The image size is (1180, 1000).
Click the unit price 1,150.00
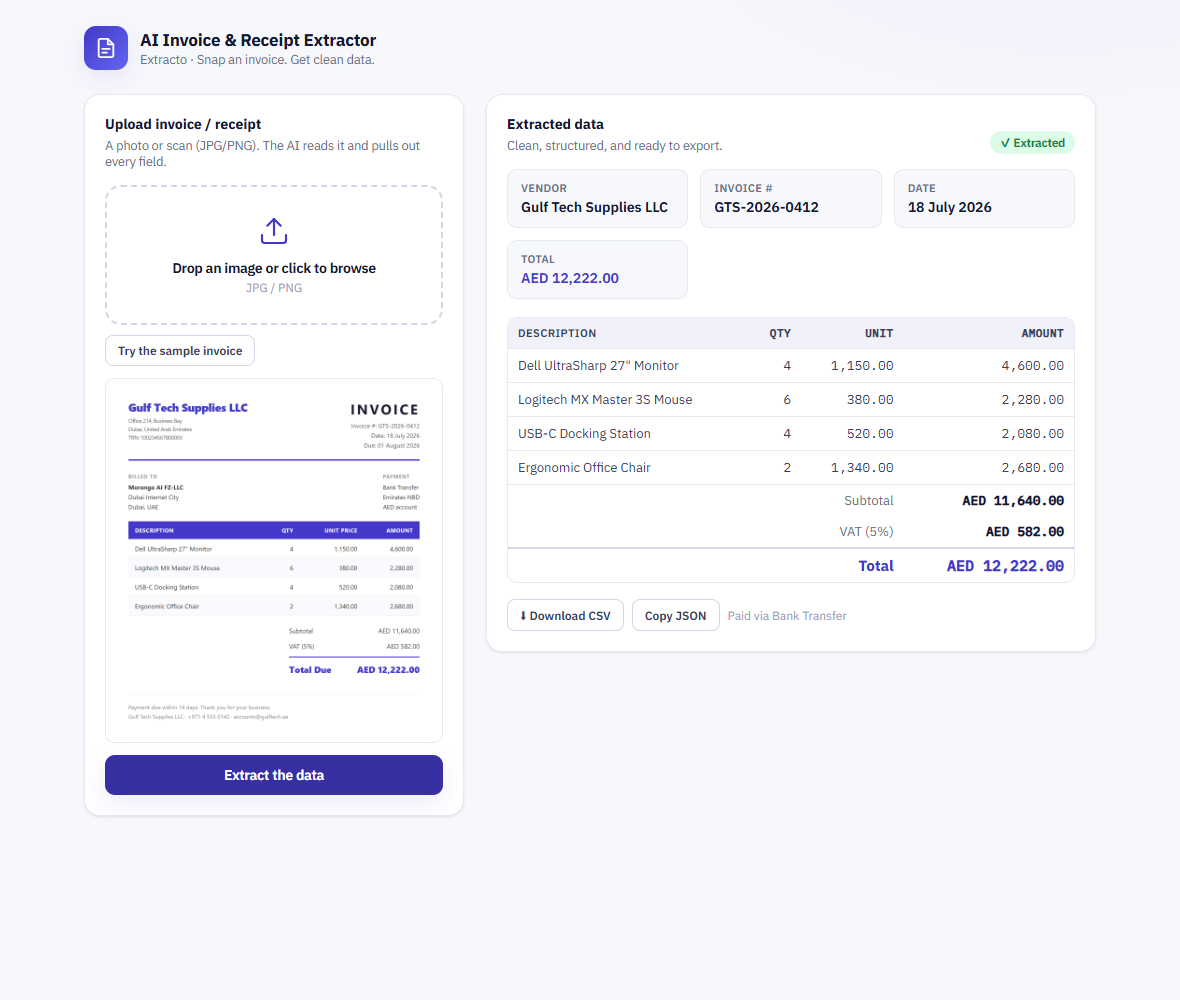pos(862,366)
